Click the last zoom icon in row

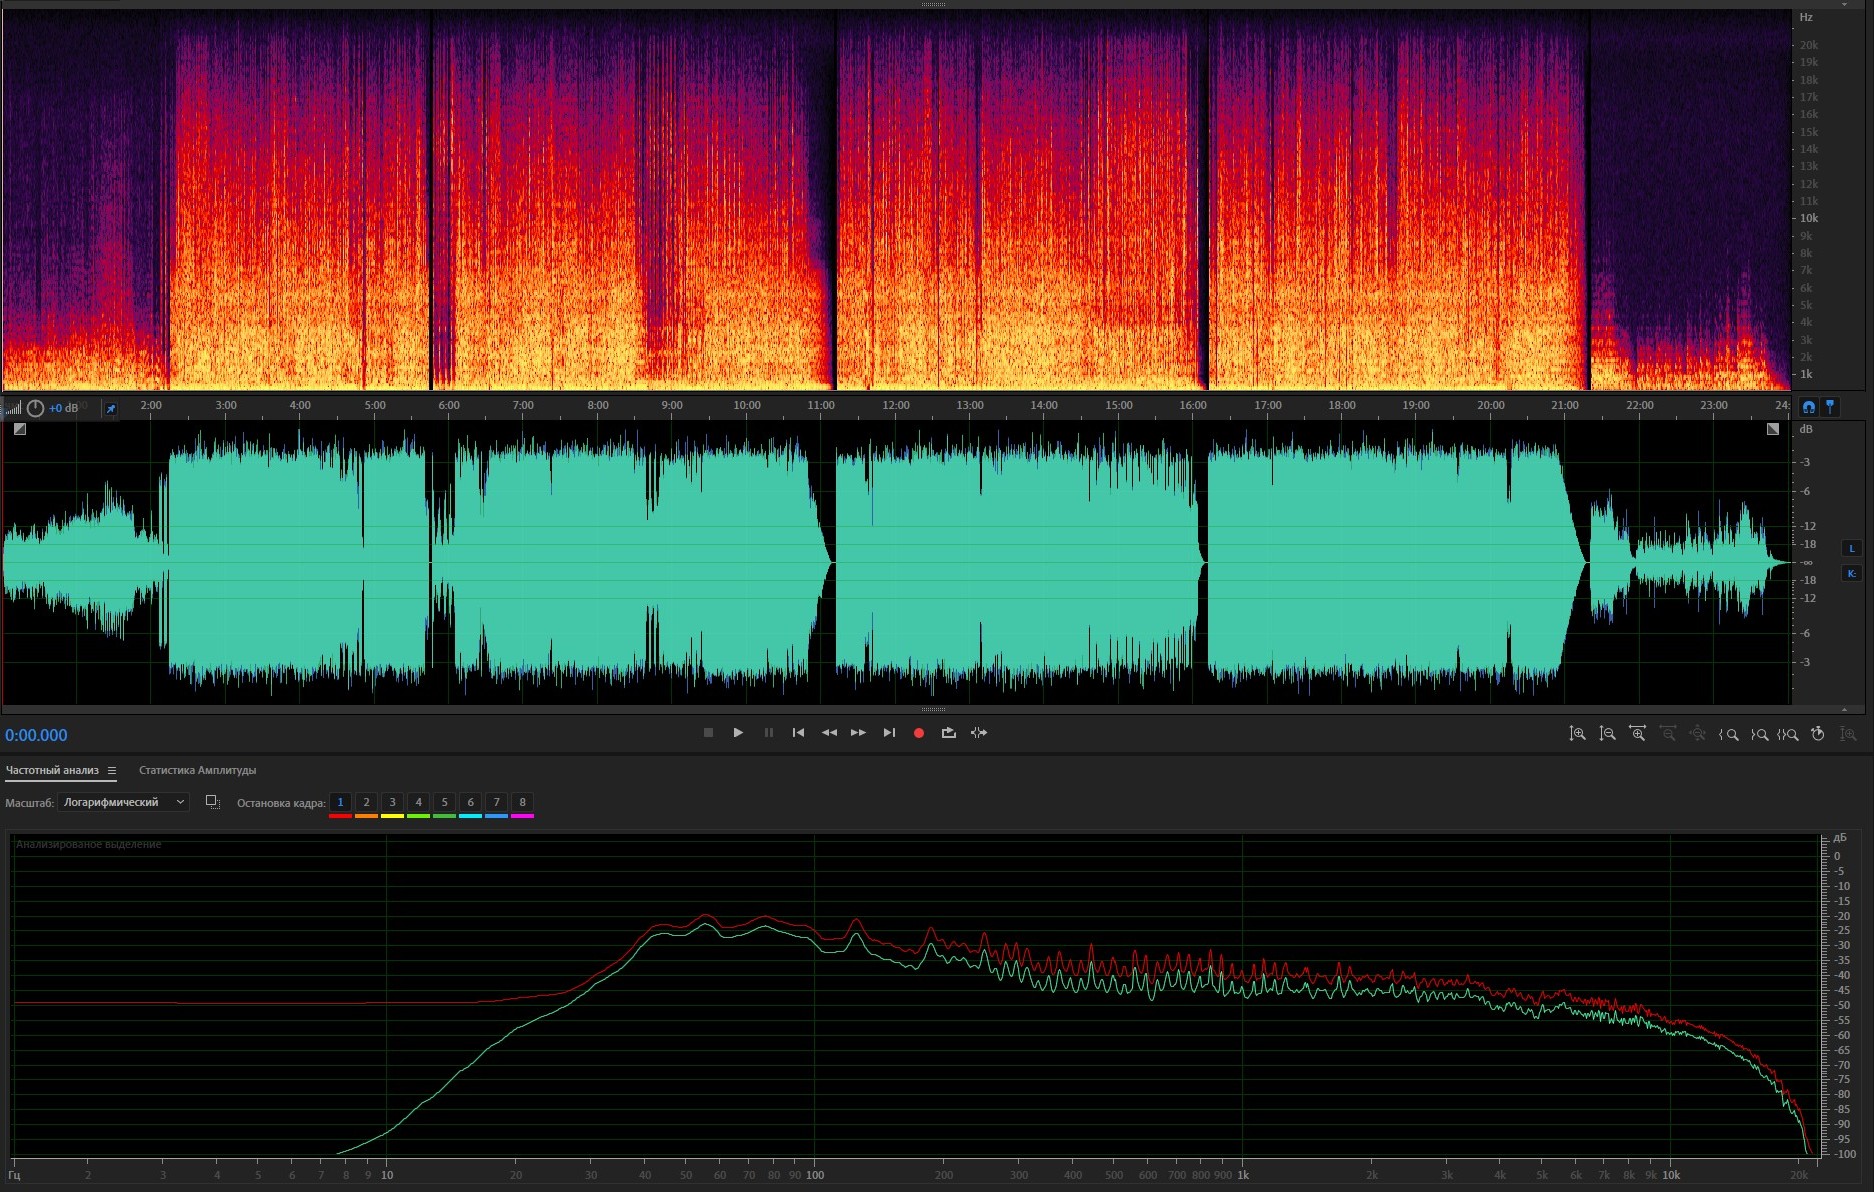point(1848,734)
